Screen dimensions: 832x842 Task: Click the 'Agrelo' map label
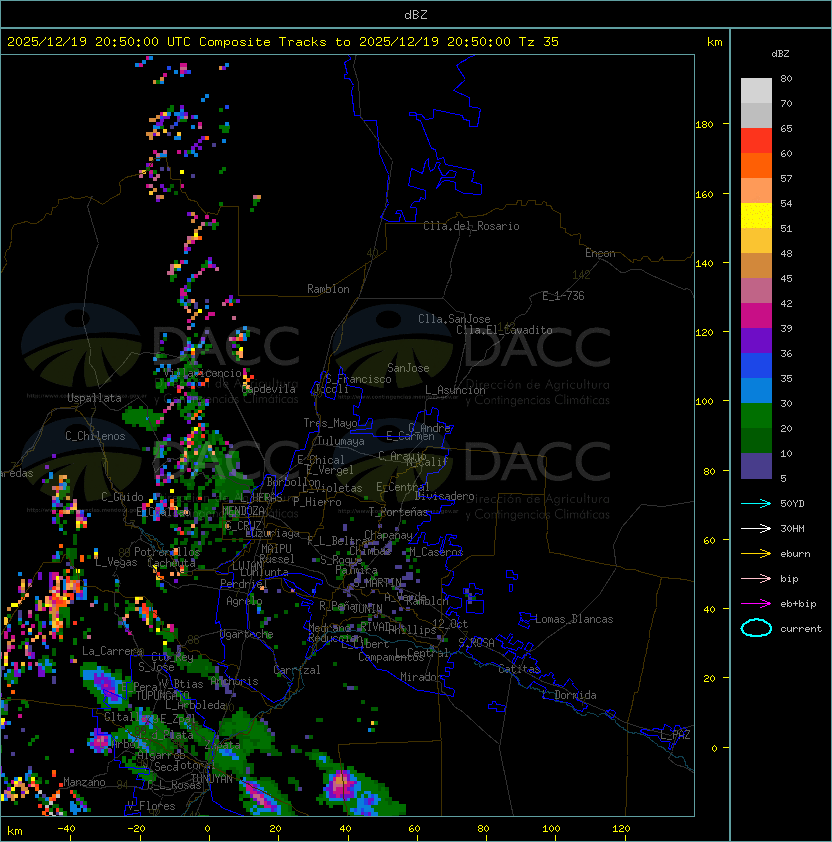pos(244,601)
